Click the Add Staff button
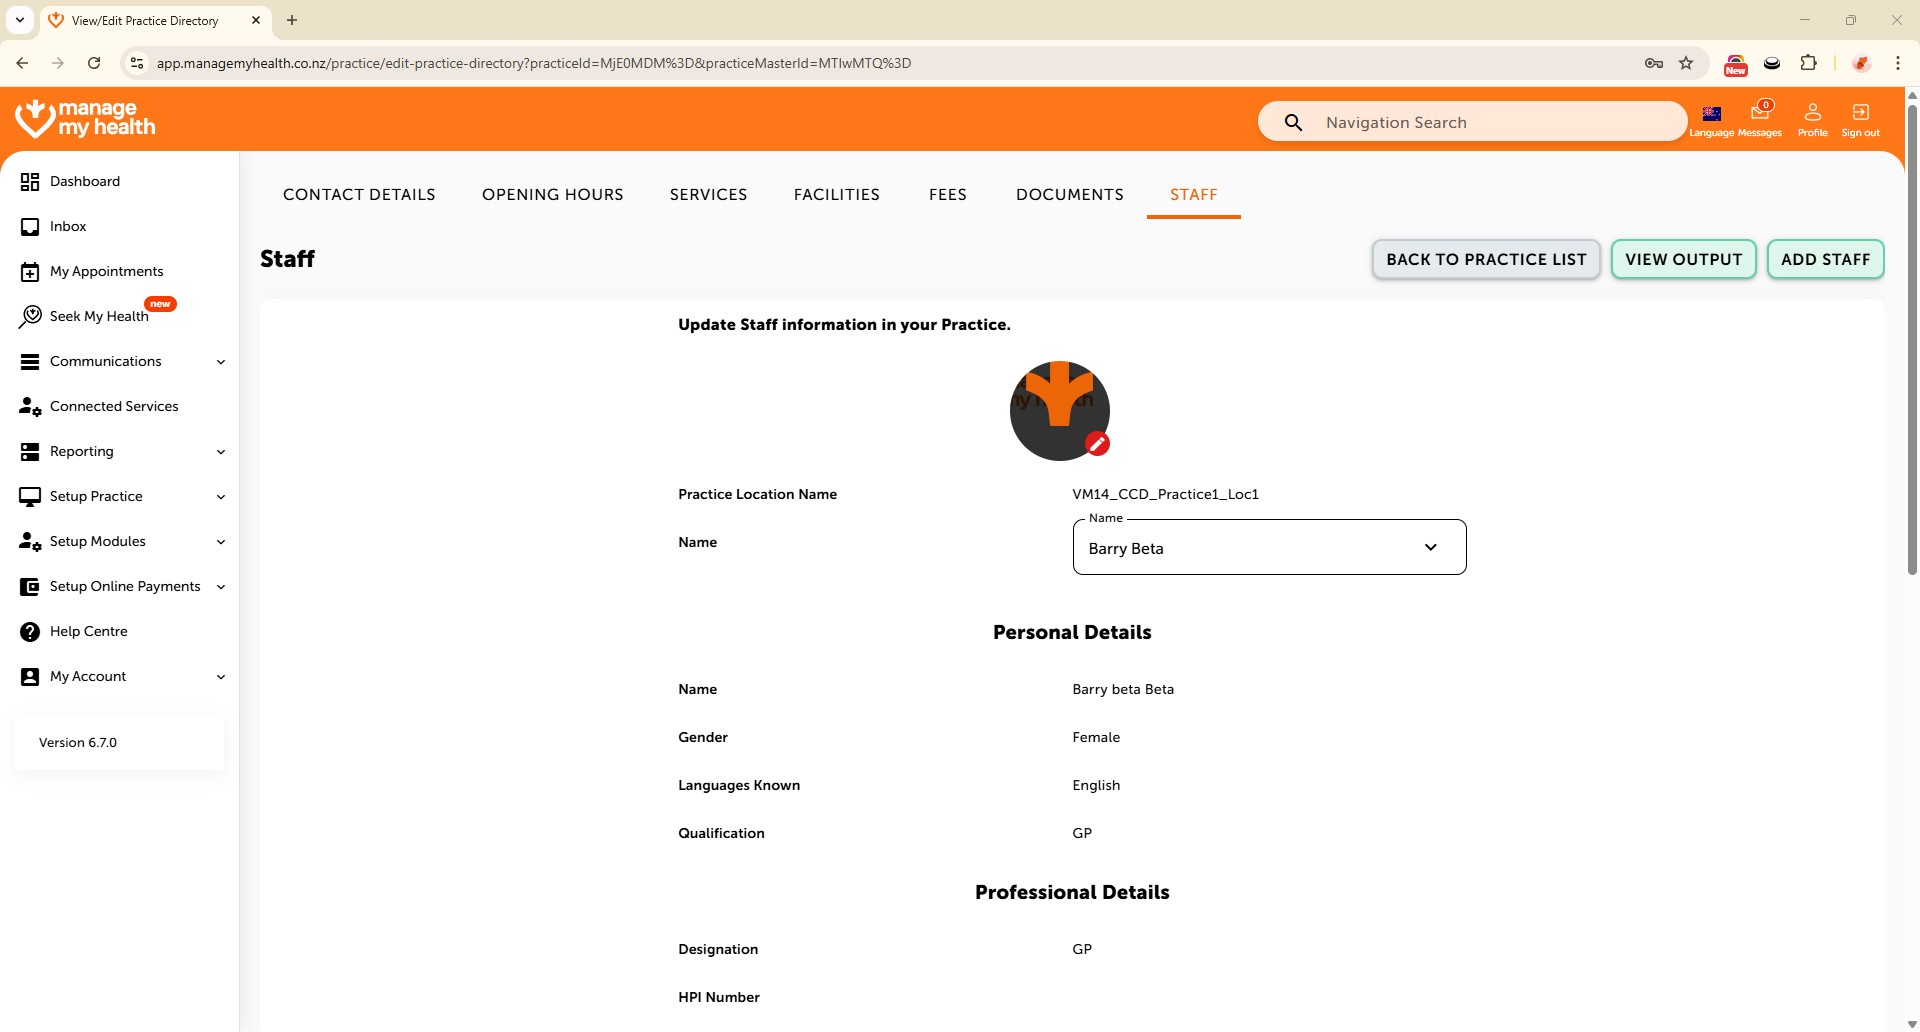This screenshot has height=1032, width=1920. point(1824,260)
